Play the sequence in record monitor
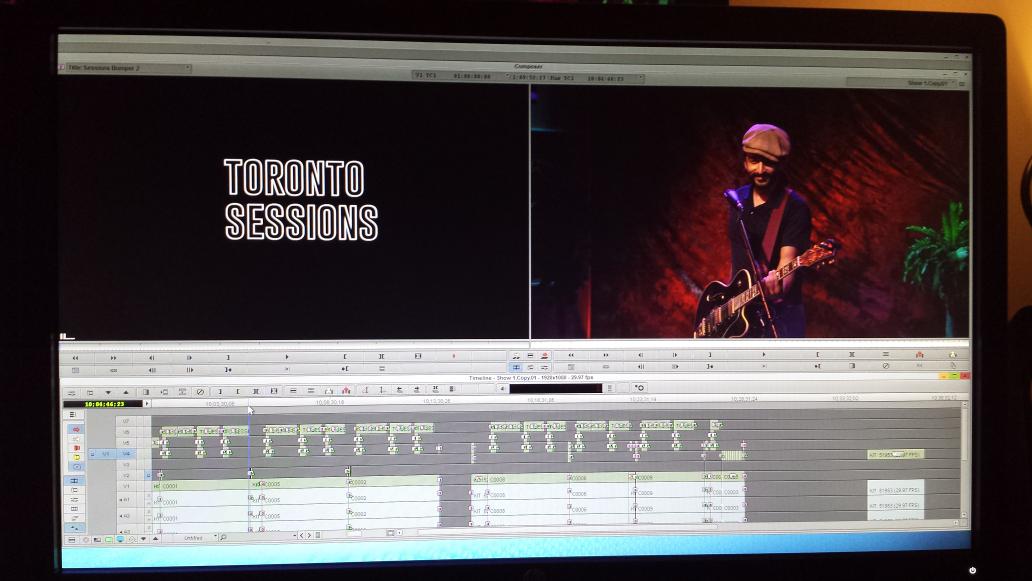Viewport: 1032px width, 581px height. click(x=763, y=355)
